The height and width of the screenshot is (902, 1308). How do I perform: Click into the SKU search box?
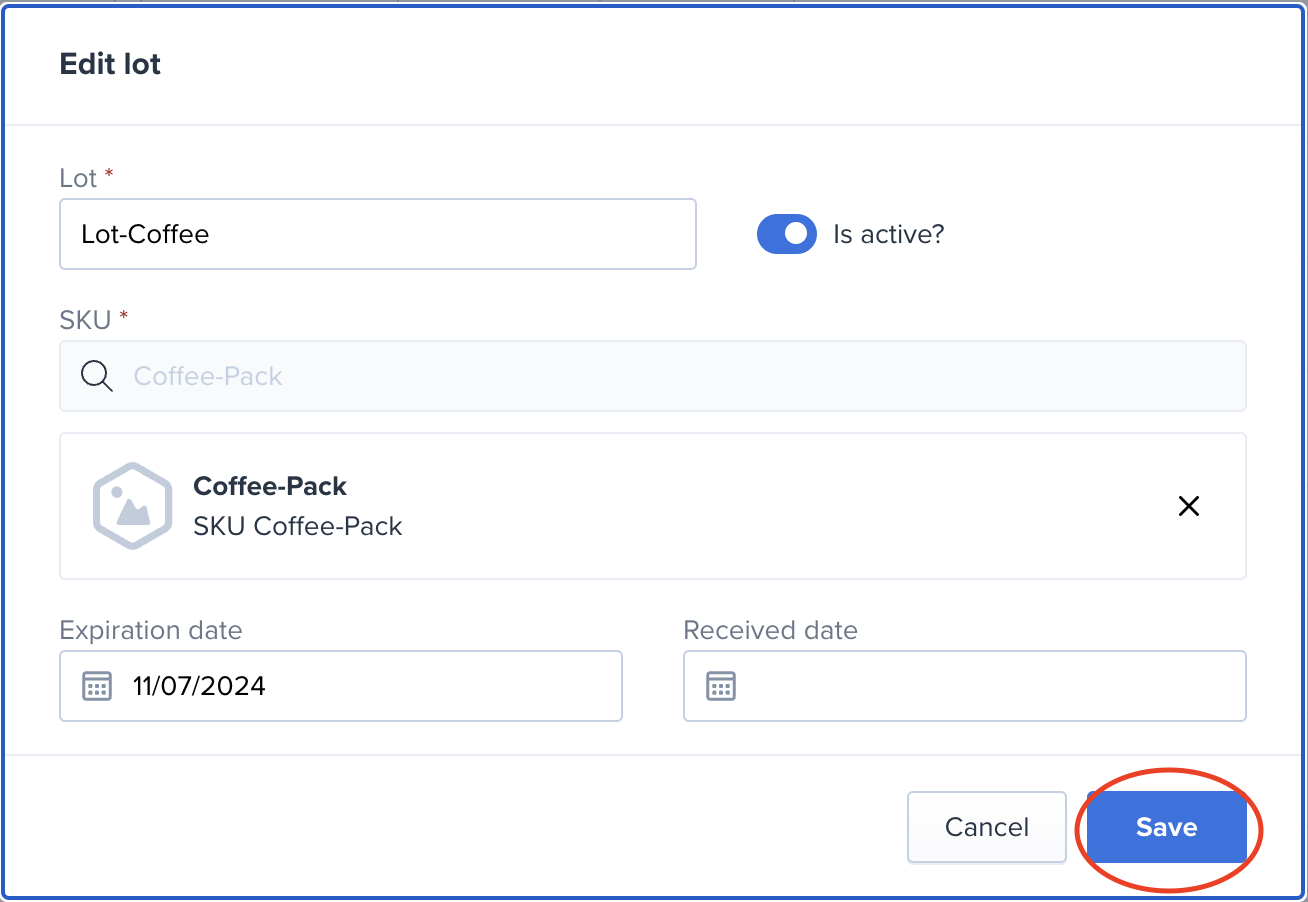[653, 376]
